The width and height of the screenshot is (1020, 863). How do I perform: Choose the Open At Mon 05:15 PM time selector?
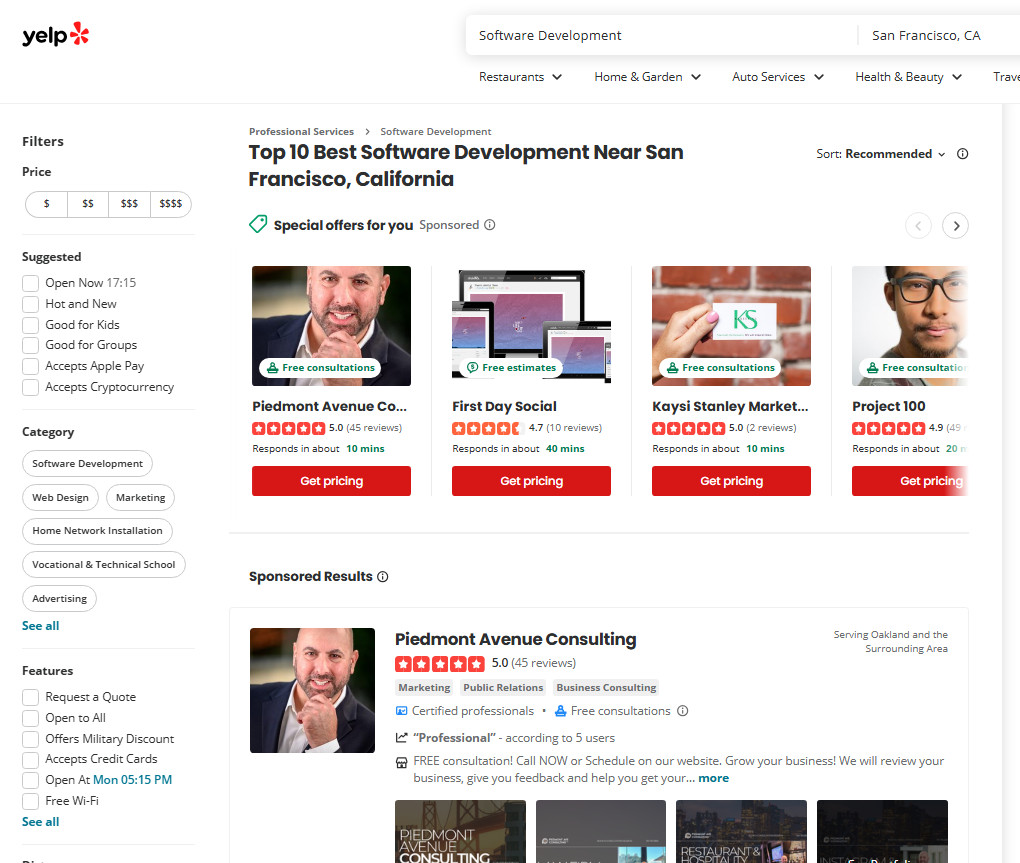click(132, 780)
